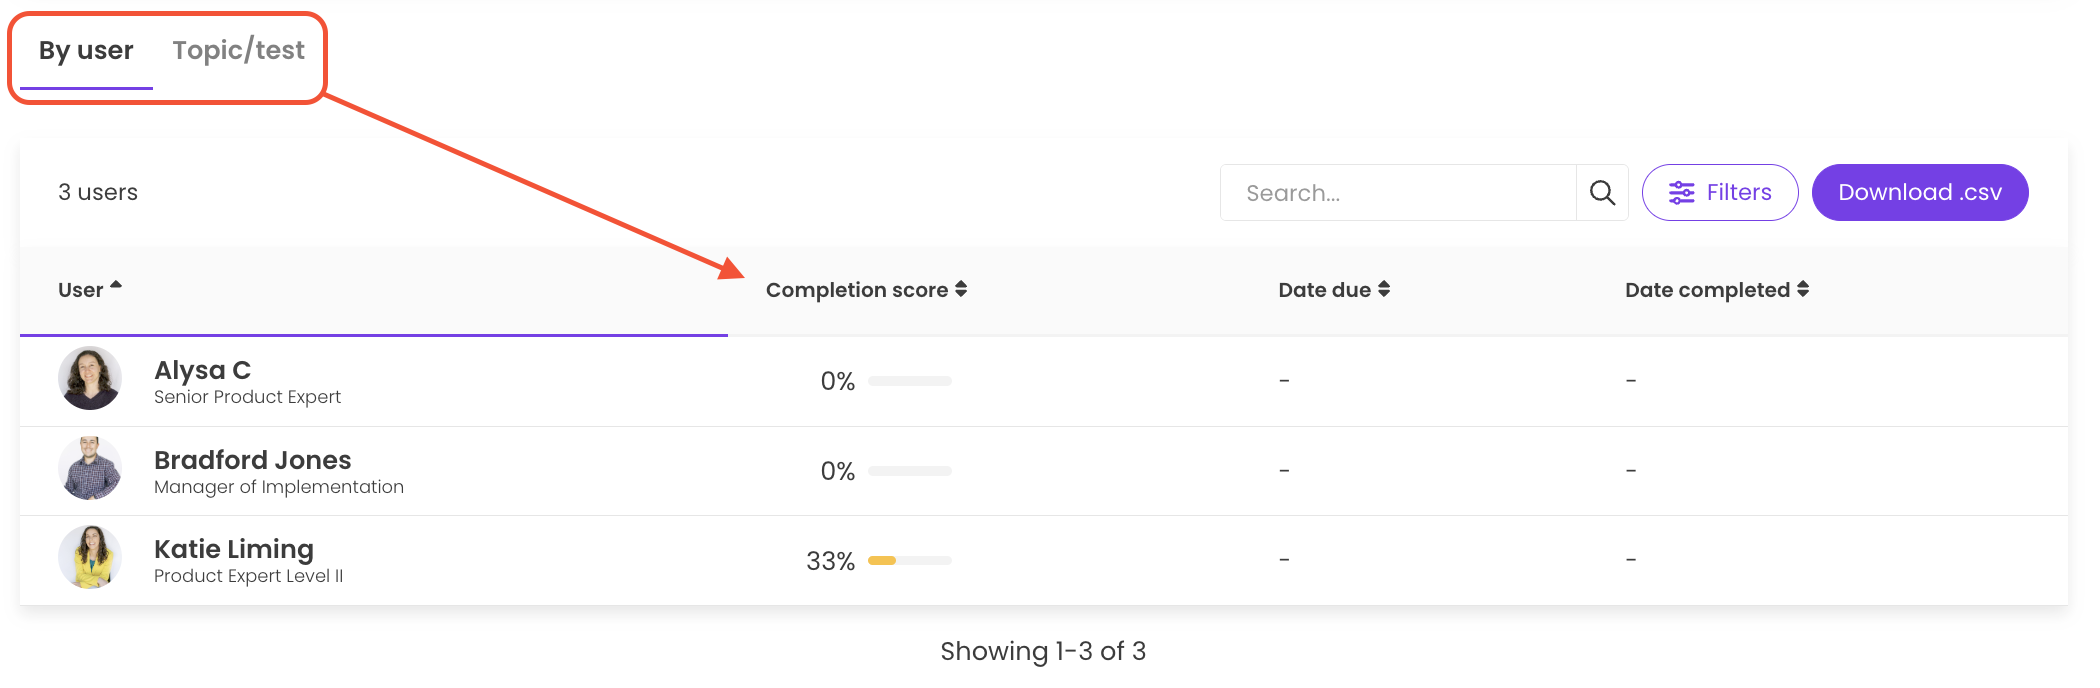Click Katie Liming's 33% progress bar

[910, 561]
